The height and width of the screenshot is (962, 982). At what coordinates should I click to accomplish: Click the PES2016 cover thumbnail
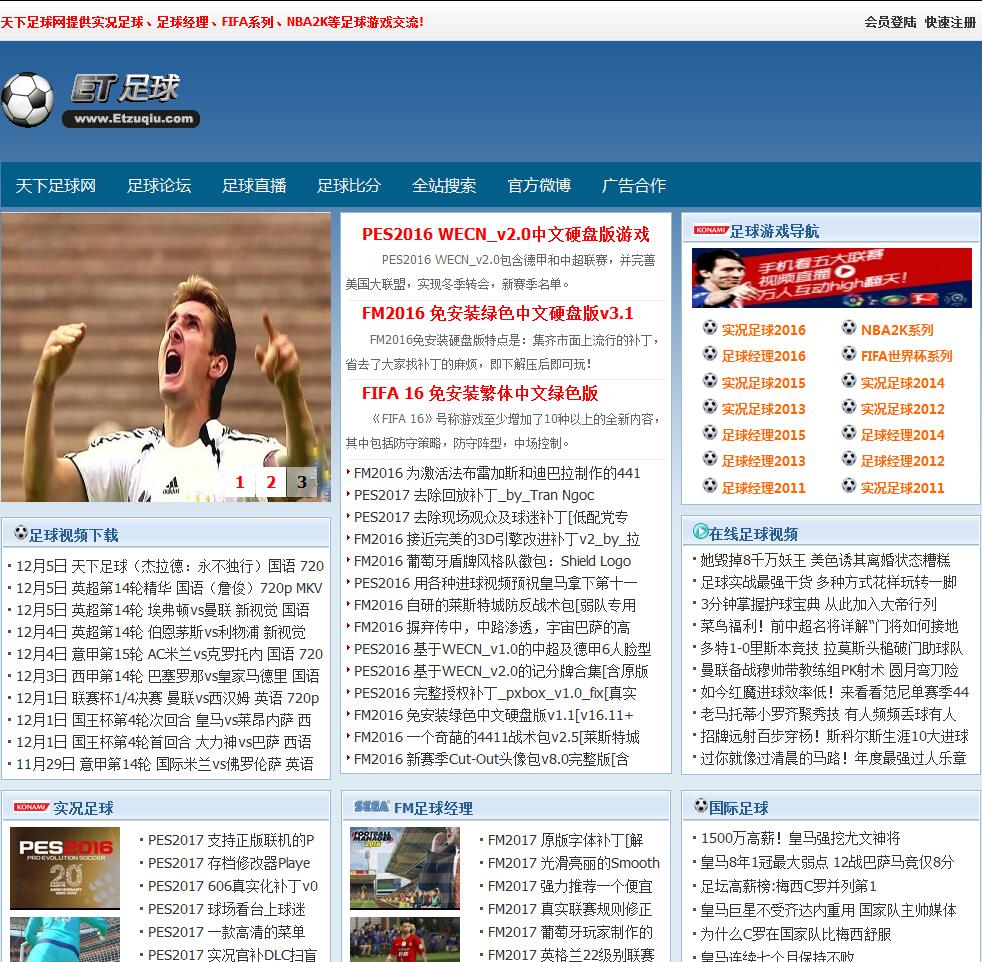[x=65, y=868]
